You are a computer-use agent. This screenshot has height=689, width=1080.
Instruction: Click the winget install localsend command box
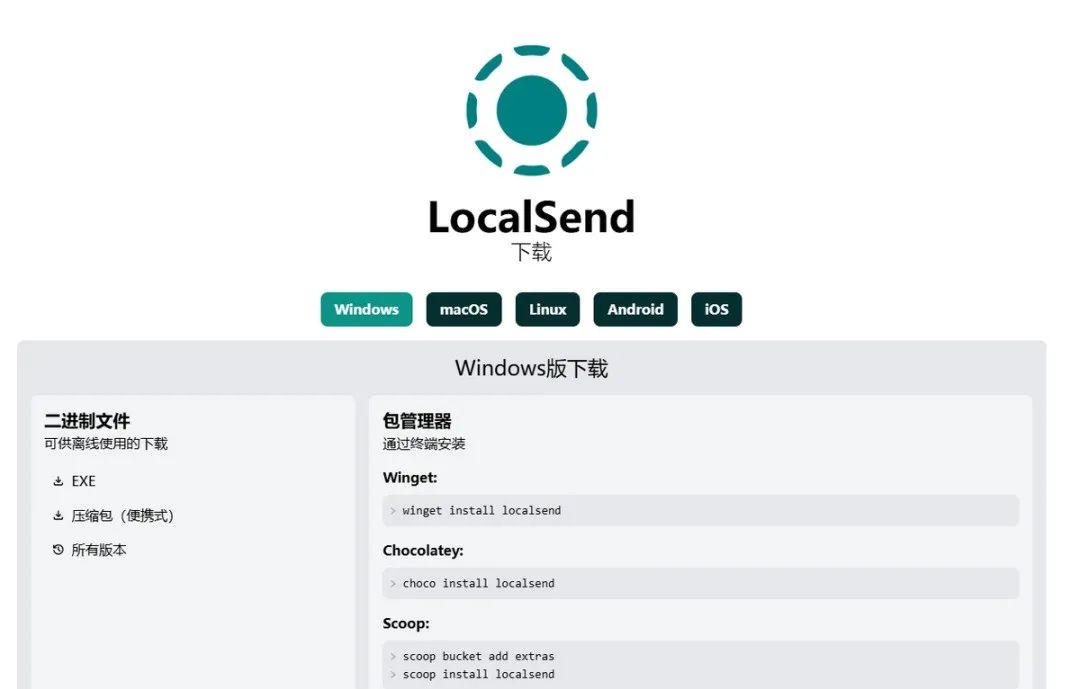point(700,511)
